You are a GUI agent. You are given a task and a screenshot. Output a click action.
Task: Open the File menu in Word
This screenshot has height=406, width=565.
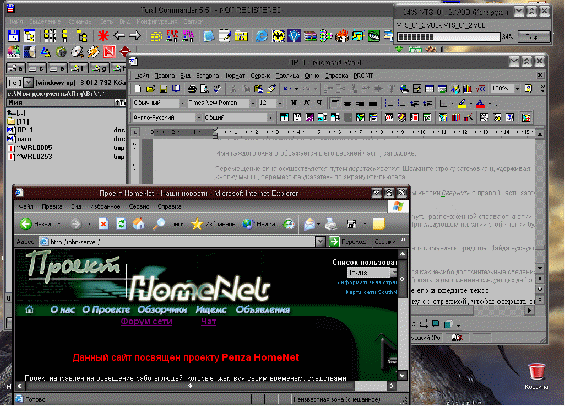click(142, 76)
